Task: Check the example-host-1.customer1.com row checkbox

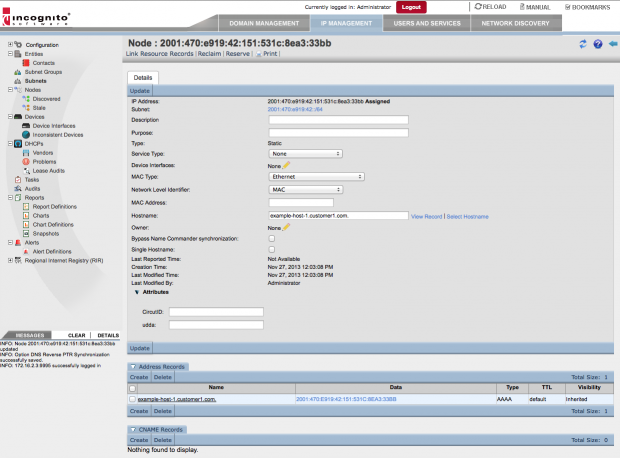Action: 132,399
